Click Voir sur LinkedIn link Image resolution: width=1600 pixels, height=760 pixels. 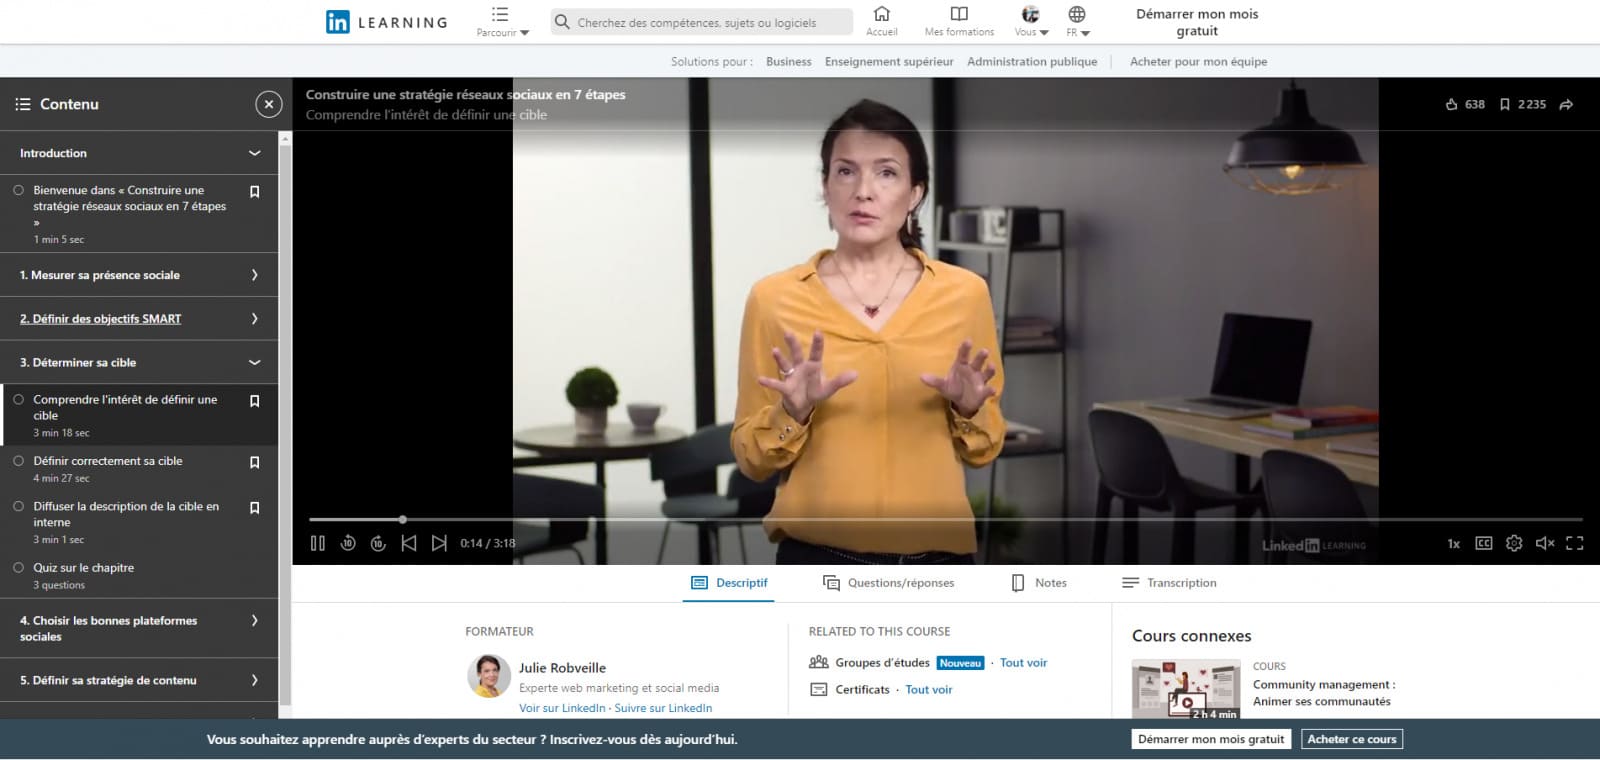562,708
